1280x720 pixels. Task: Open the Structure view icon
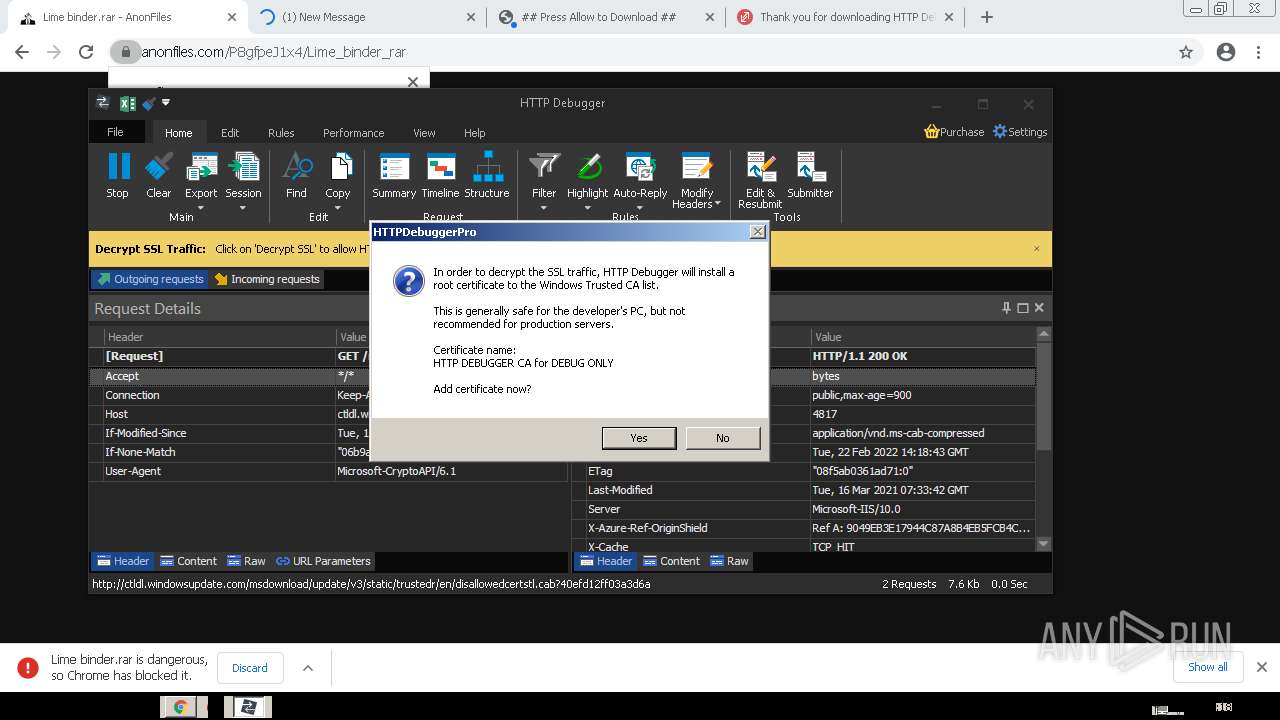(x=487, y=166)
